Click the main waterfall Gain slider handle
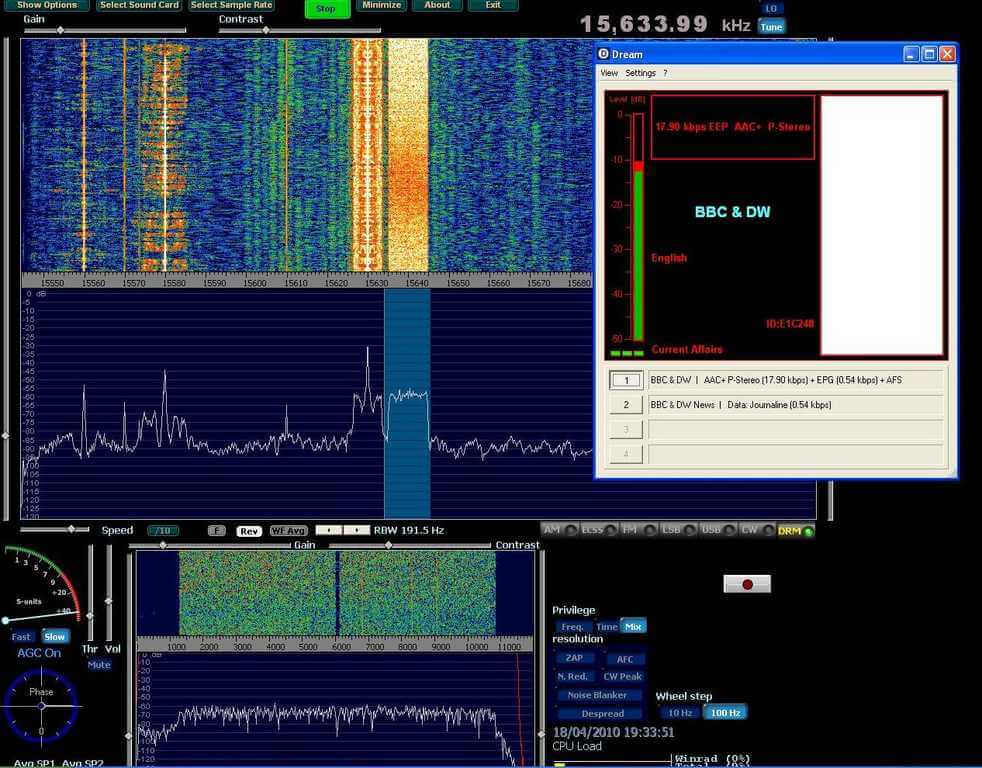The width and height of the screenshot is (982, 768). [x=60, y=30]
